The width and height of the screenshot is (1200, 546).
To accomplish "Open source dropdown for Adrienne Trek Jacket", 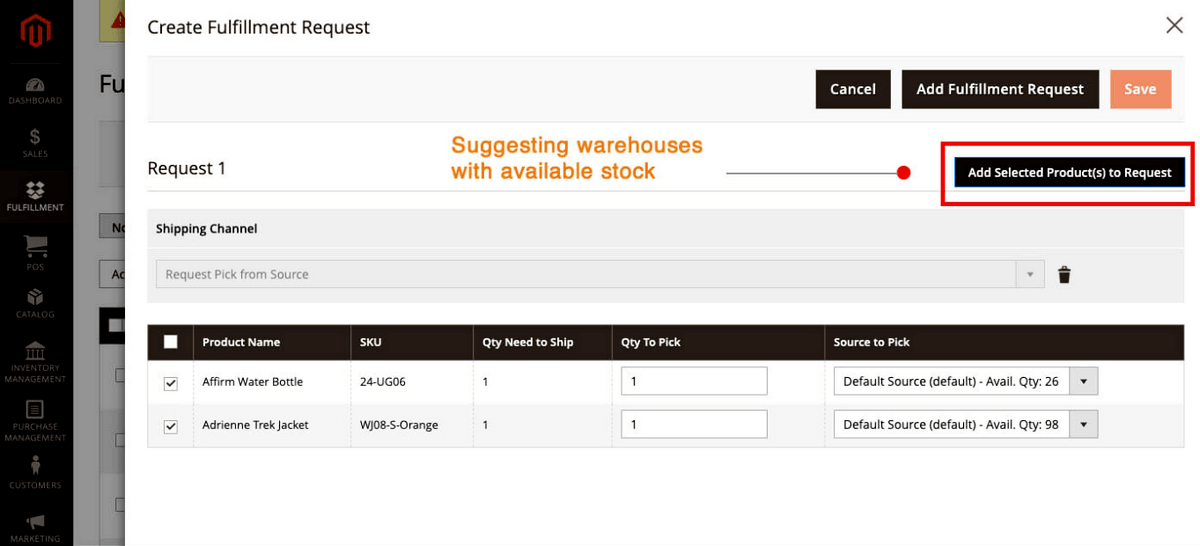I will tap(1083, 424).
